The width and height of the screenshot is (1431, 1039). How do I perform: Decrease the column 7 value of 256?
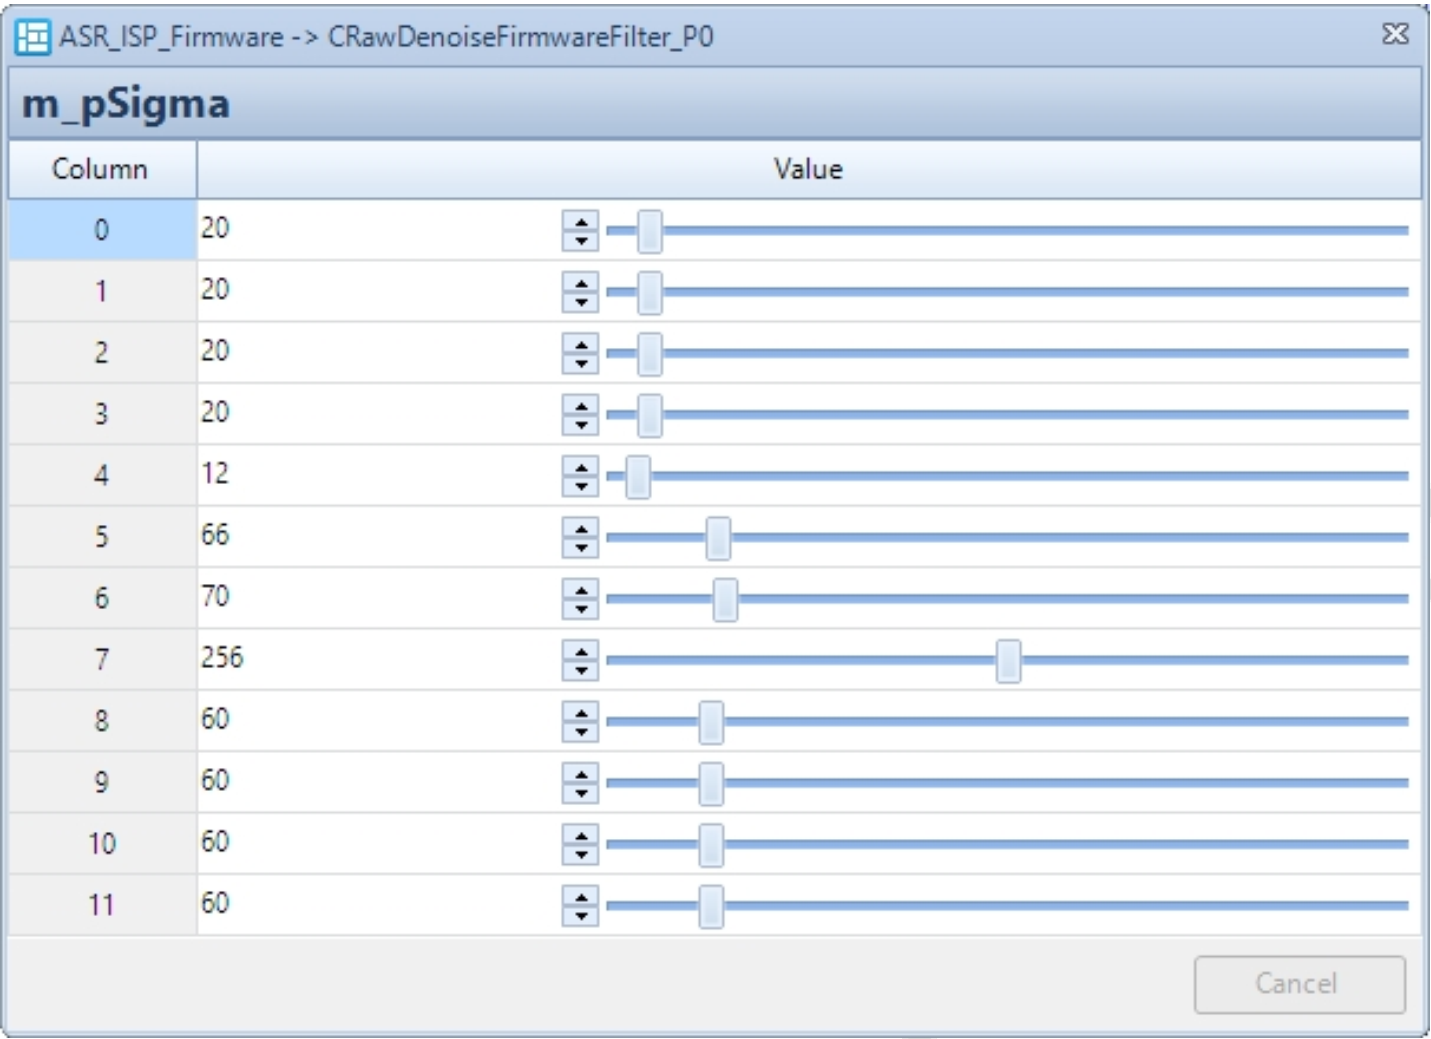[x=581, y=669]
